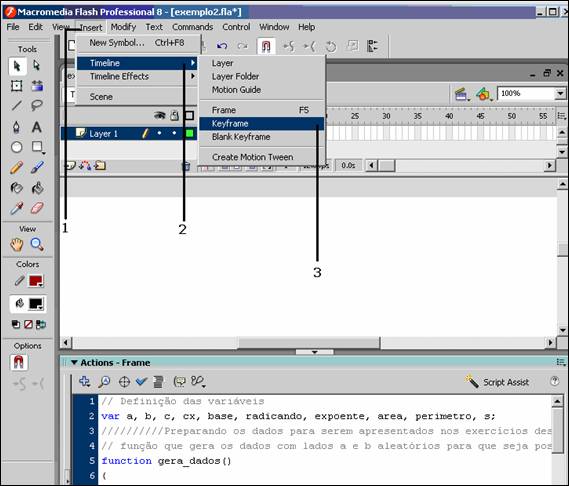Open the 100% zoom dropdown

560,94
